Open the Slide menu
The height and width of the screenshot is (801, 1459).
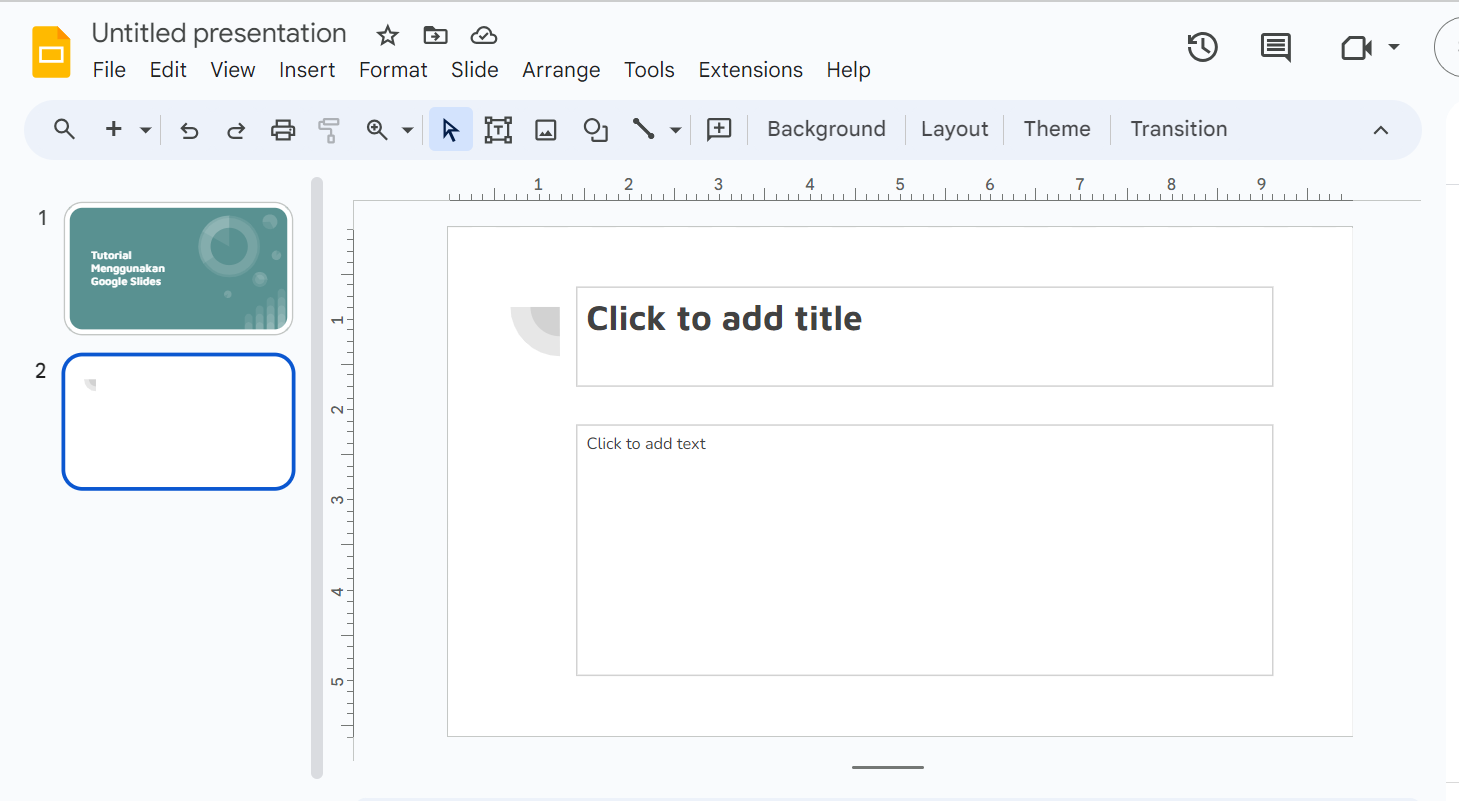[x=474, y=70]
